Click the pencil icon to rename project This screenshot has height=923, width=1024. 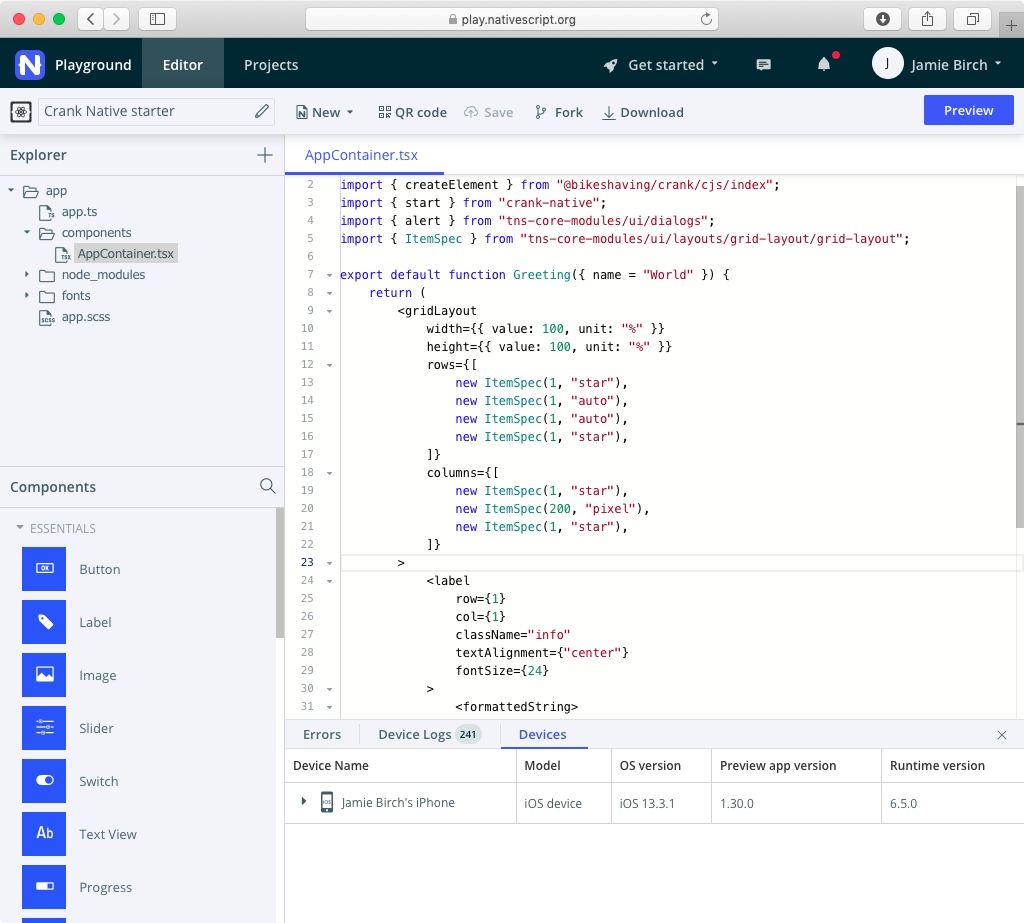click(x=262, y=111)
